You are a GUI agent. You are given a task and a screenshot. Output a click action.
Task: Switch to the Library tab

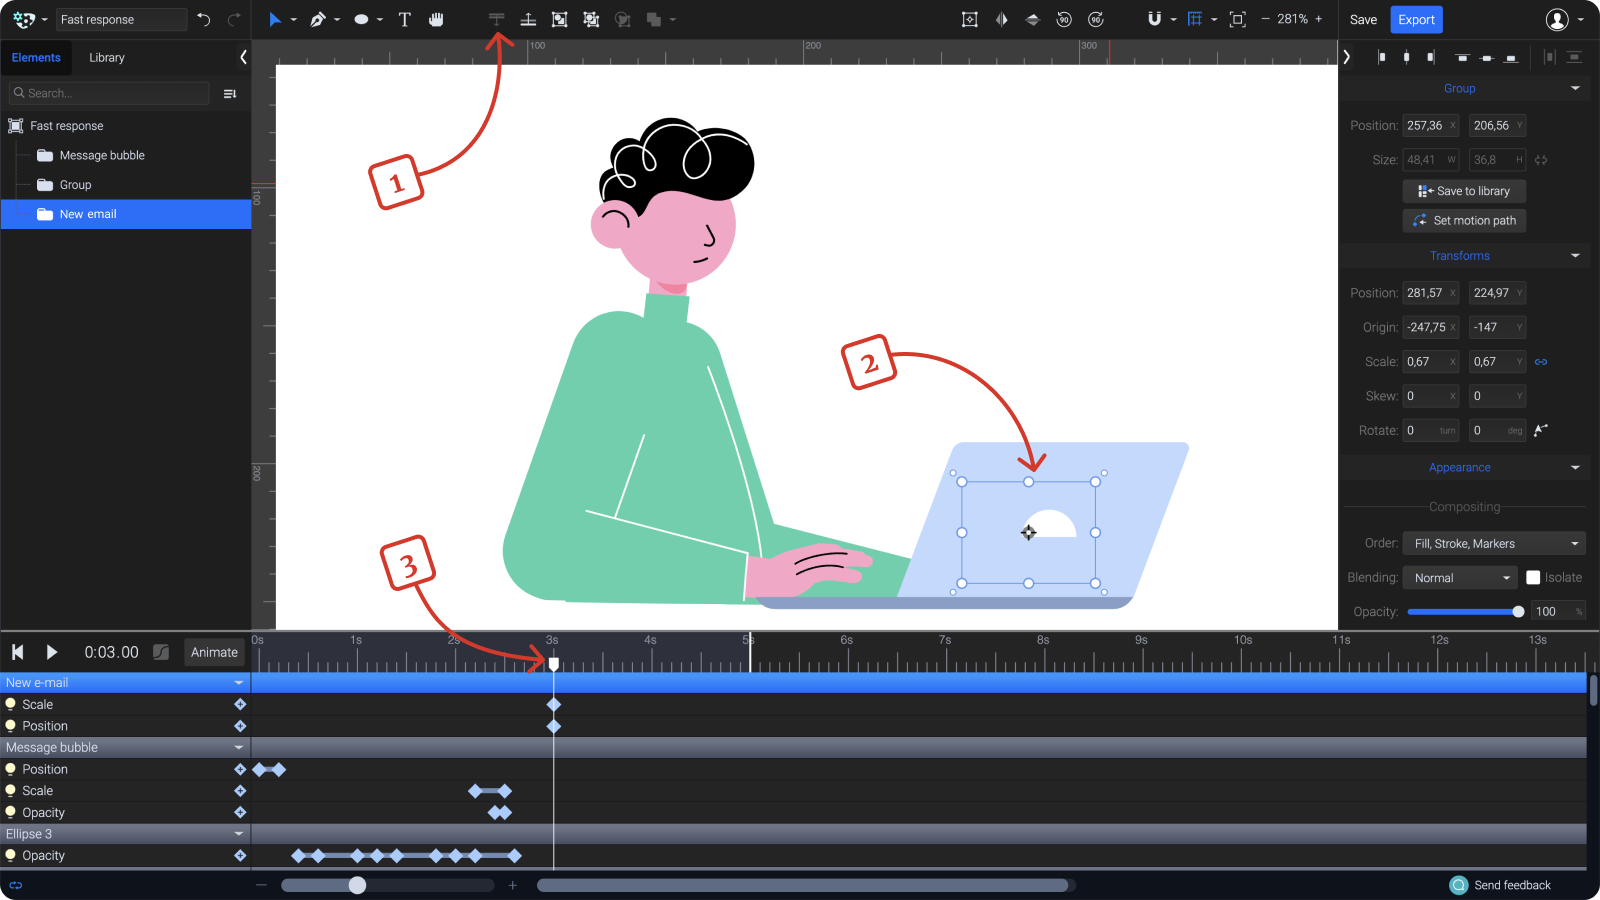pos(106,57)
